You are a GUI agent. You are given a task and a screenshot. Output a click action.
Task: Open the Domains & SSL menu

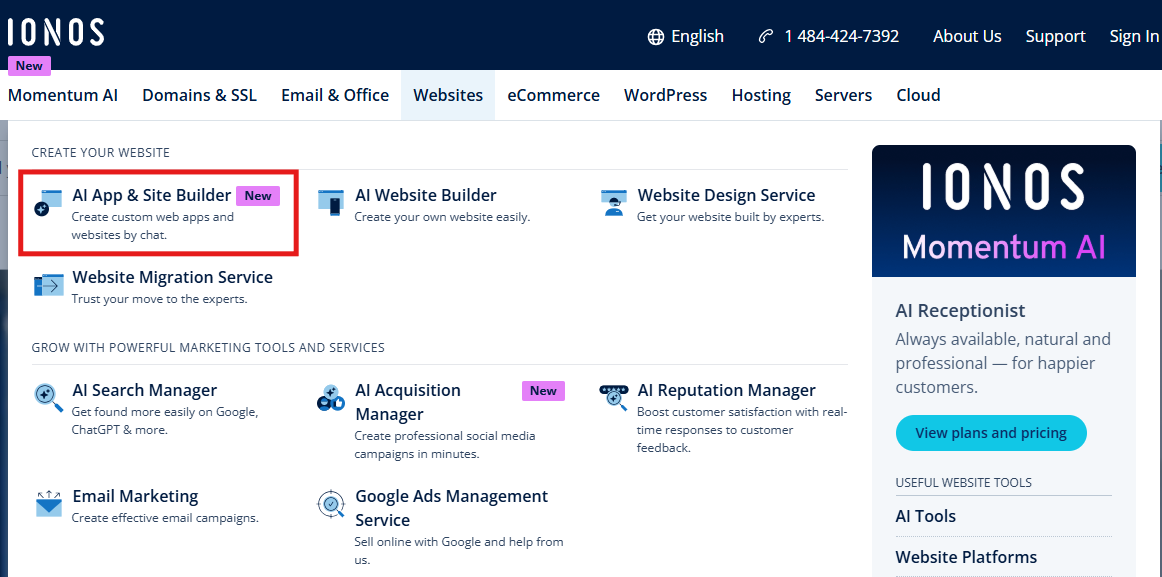point(199,96)
